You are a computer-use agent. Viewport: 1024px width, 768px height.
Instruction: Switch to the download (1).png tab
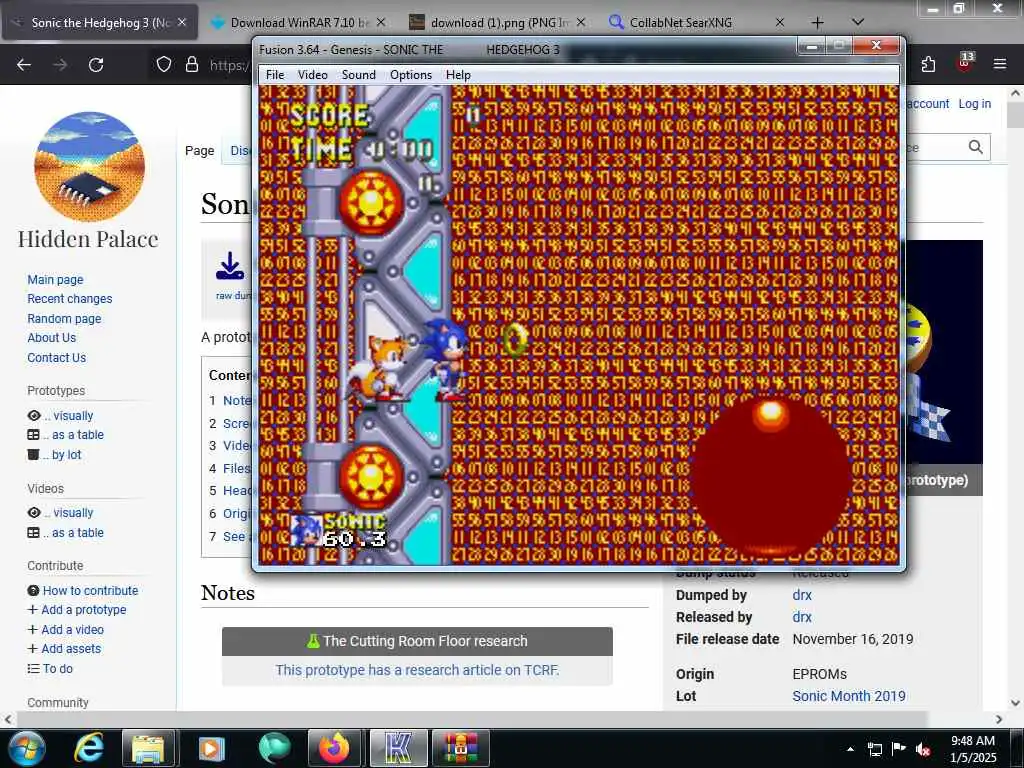coord(500,23)
